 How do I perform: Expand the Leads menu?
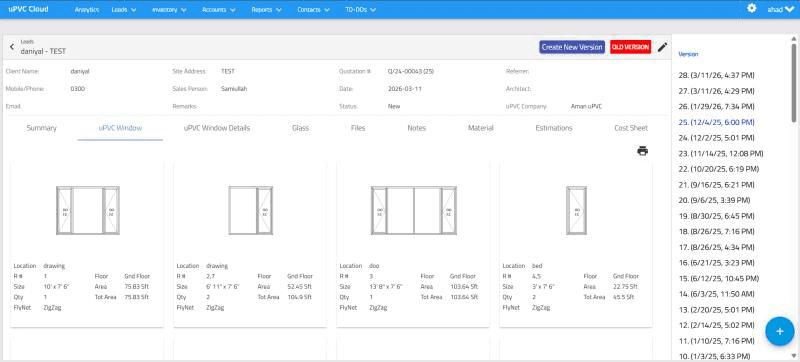pyautogui.click(x=123, y=10)
